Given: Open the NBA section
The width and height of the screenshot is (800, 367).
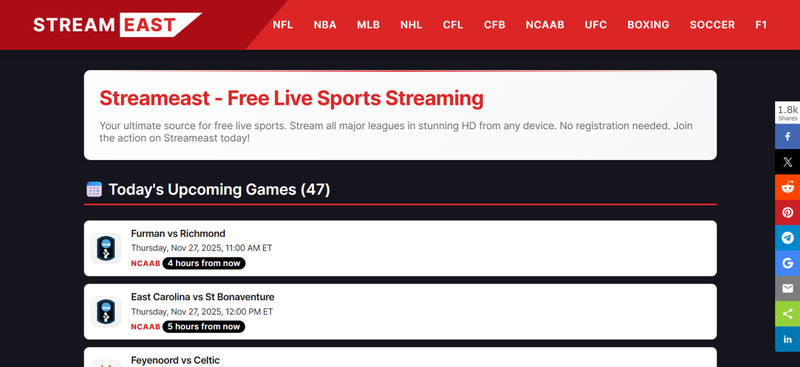Looking at the screenshot, I should pyautogui.click(x=325, y=25).
